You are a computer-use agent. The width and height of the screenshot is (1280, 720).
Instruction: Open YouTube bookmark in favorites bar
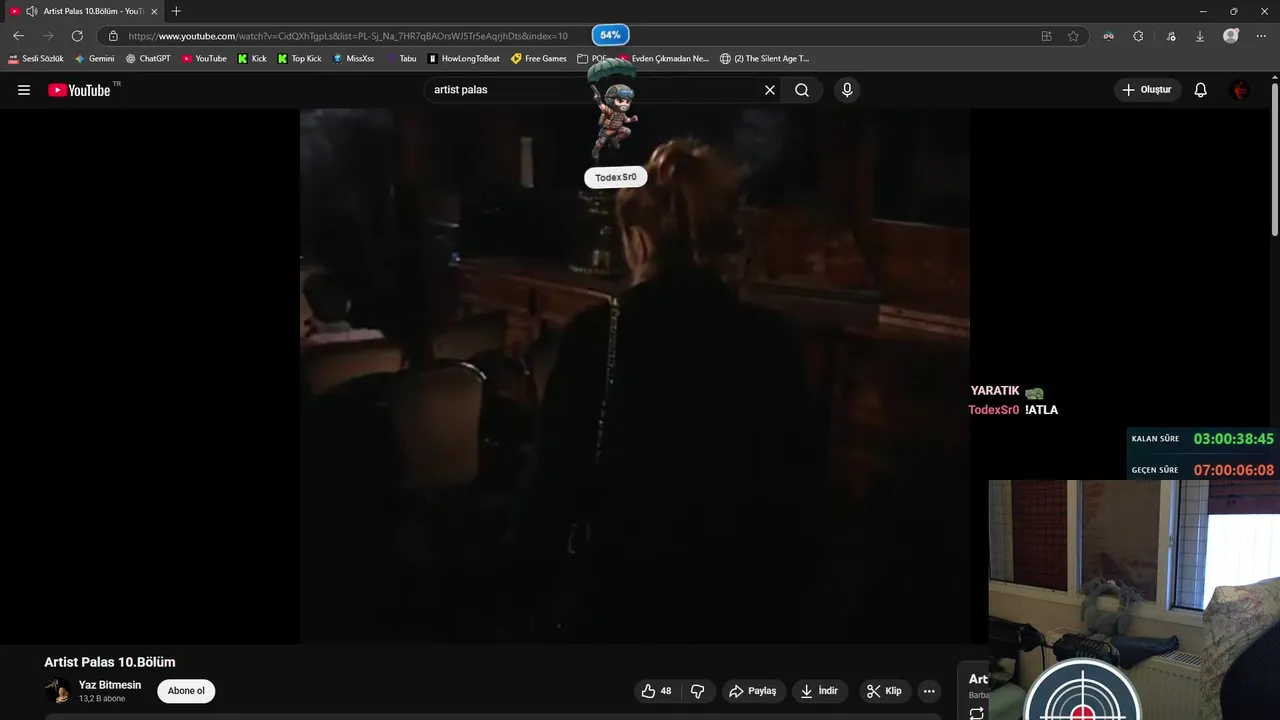pos(204,59)
